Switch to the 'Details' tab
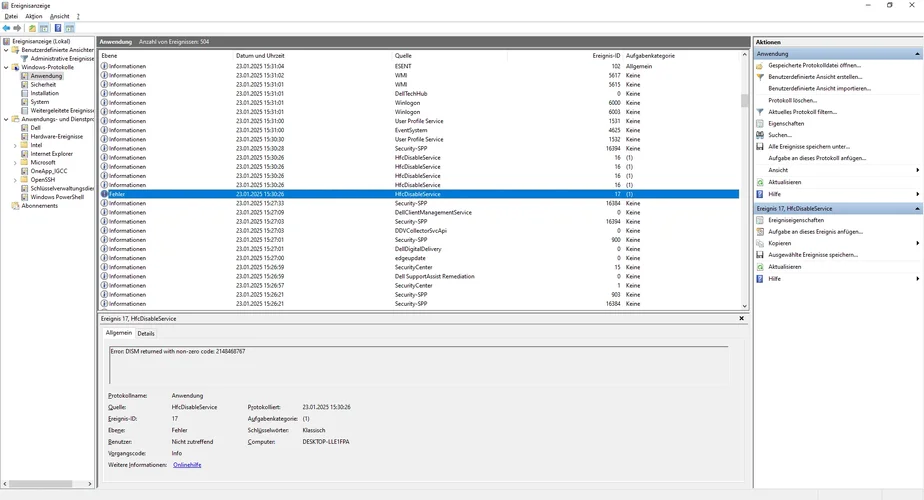This screenshot has height=500, width=924. tap(146, 334)
